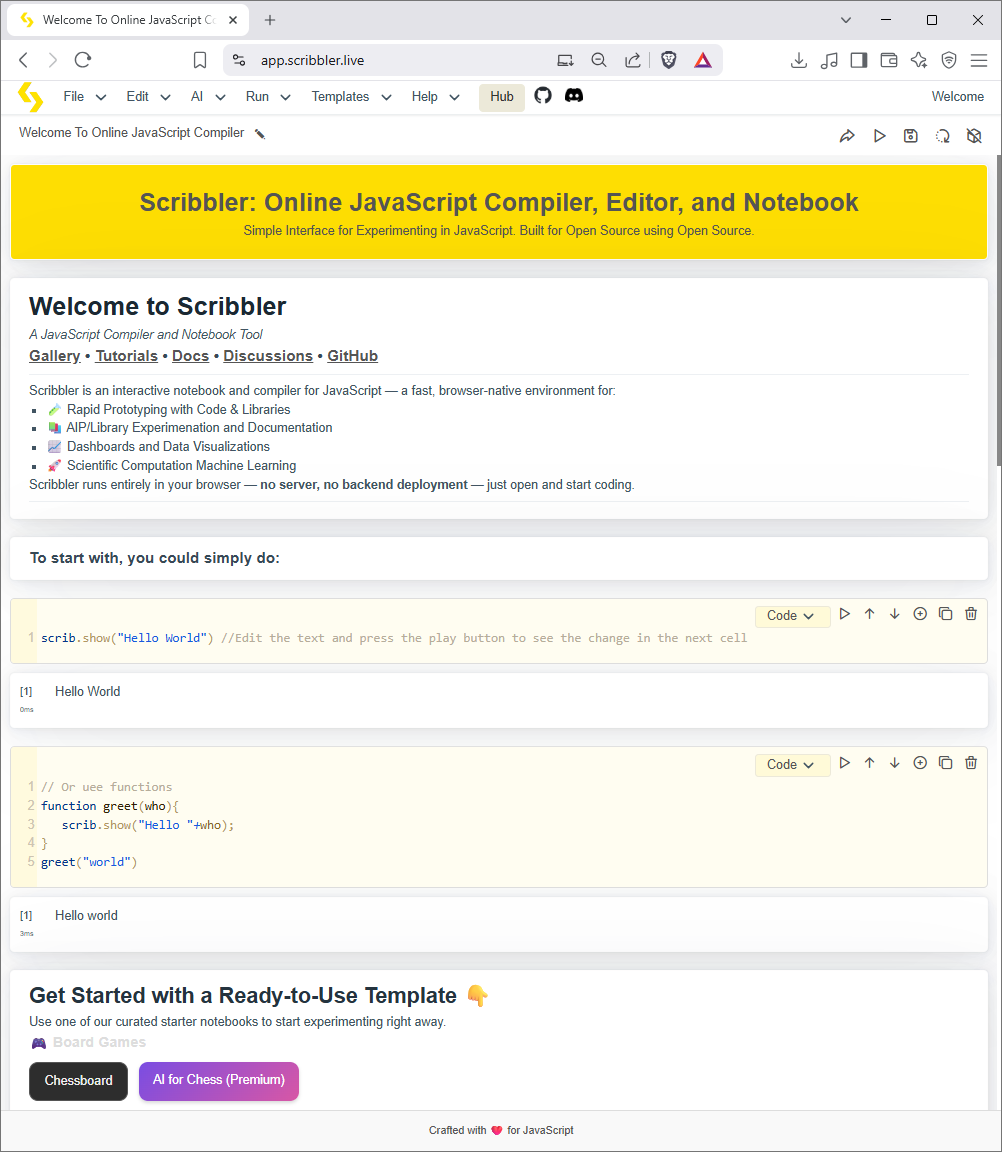Image resolution: width=1002 pixels, height=1152 pixels.
Task: Run all cells with the play icon
Action: pyautogui.click(x=879, y=135)
